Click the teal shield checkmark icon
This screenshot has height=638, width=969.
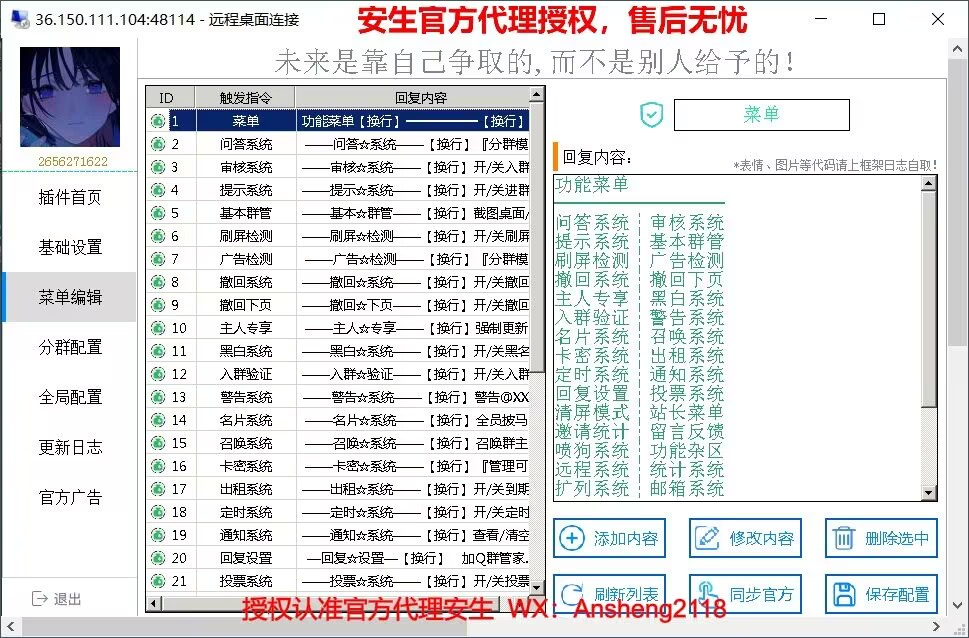click(x=651, y=115)
